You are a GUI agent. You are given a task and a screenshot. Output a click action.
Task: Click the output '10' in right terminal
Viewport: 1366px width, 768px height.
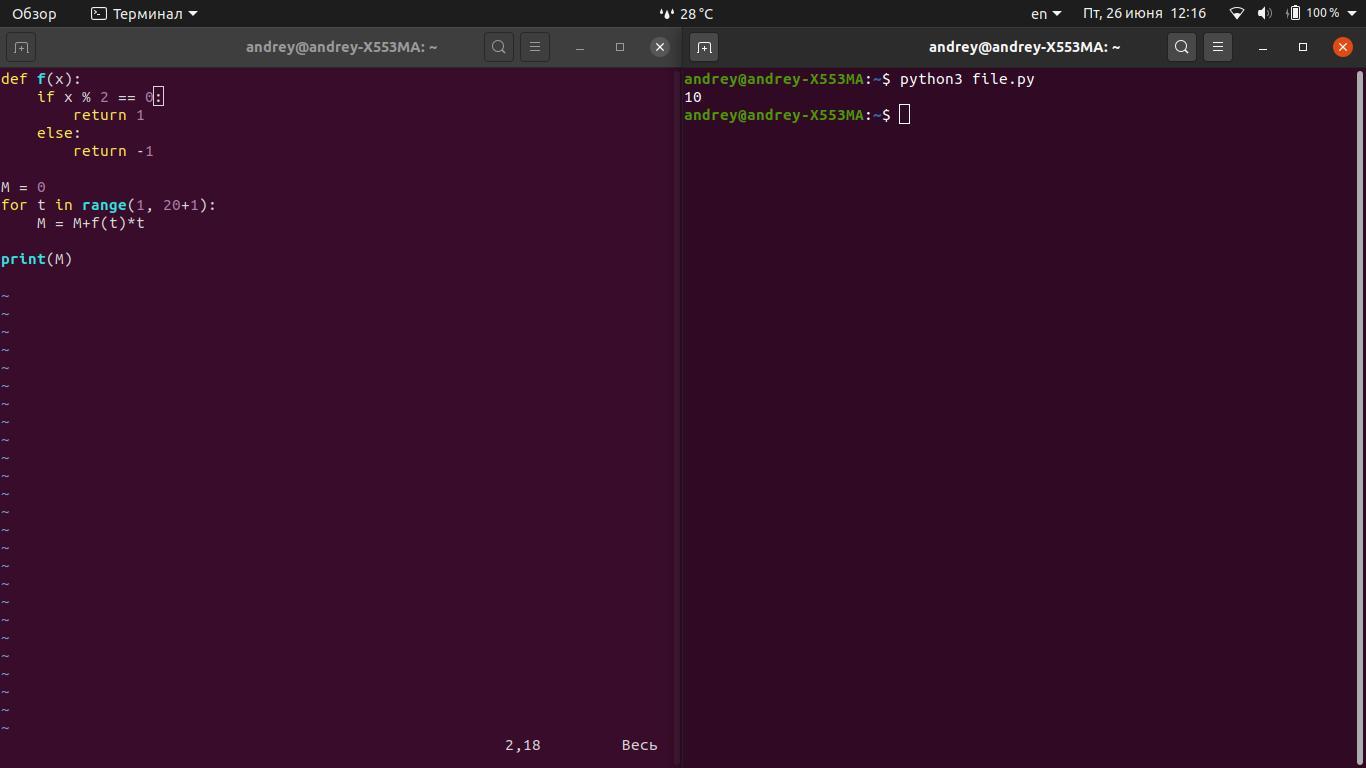(693, 97)
